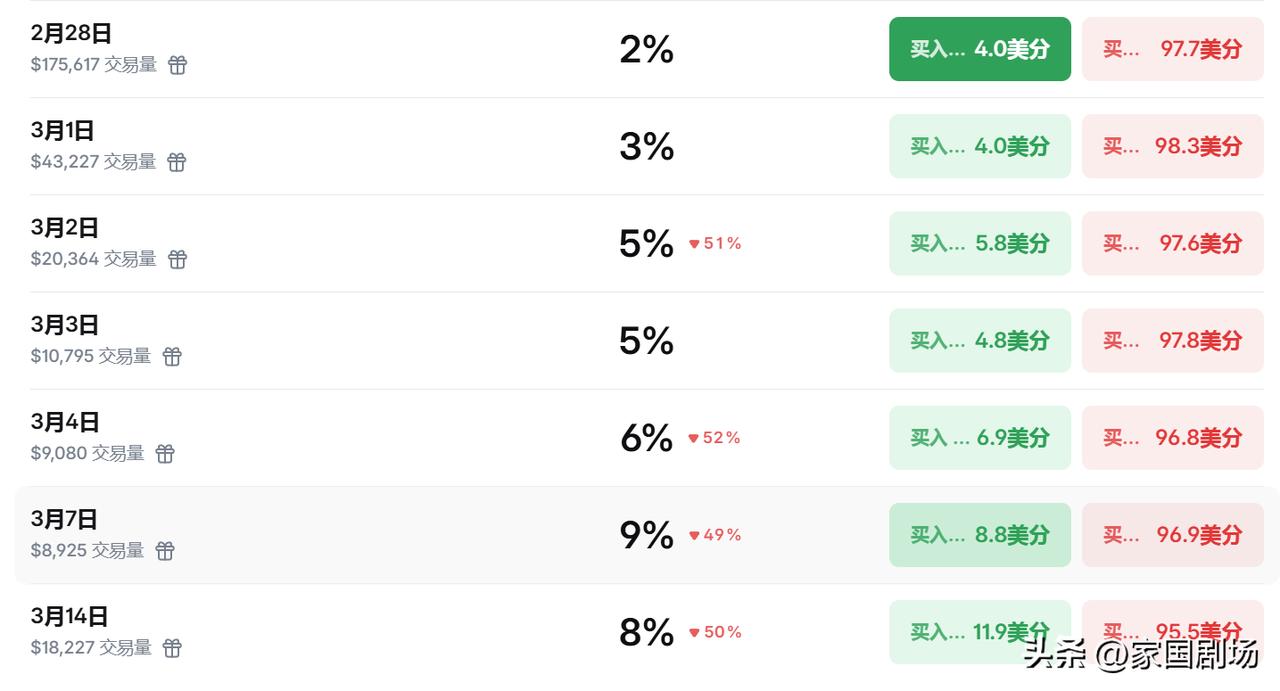Click the red 98.3美分 button for 3月1日
The width and height of the screenshot is (1280, 691).
click(x=1172, y=146)
